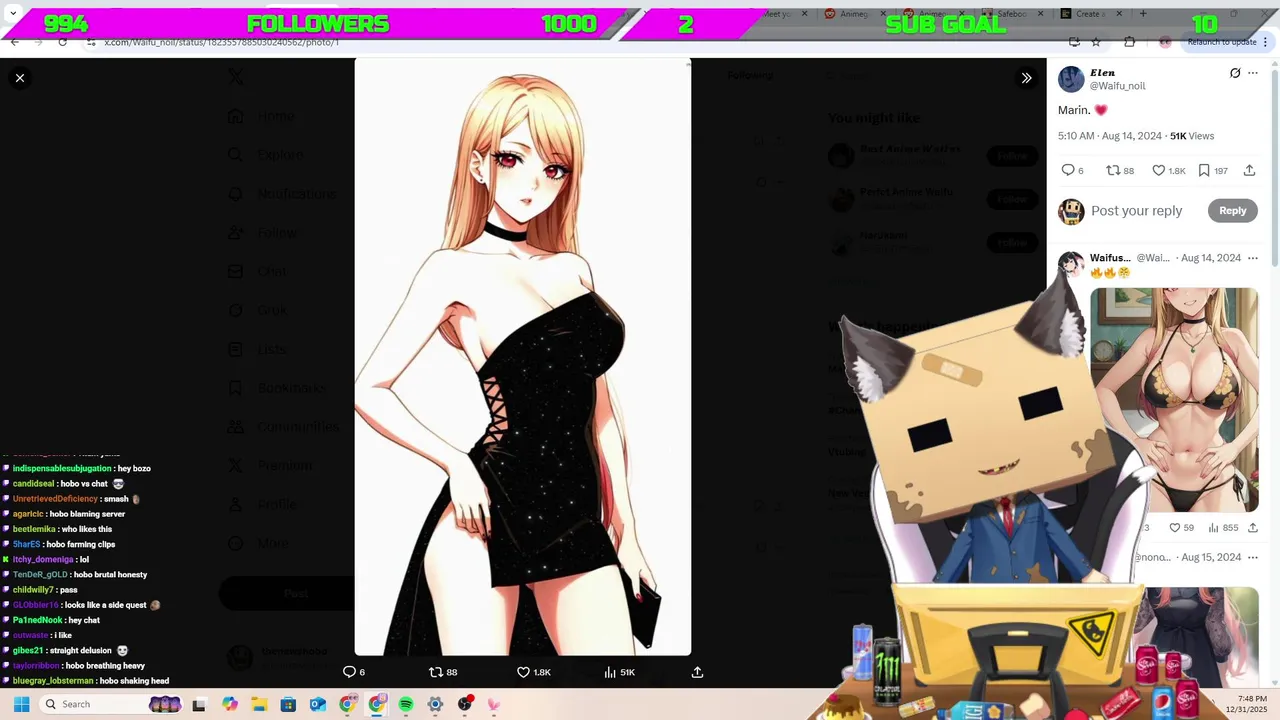Open a new browser tab with plus
The width and height of the screenshot is (1280, 720).
pyautogui.click(x=1143, y=14)
